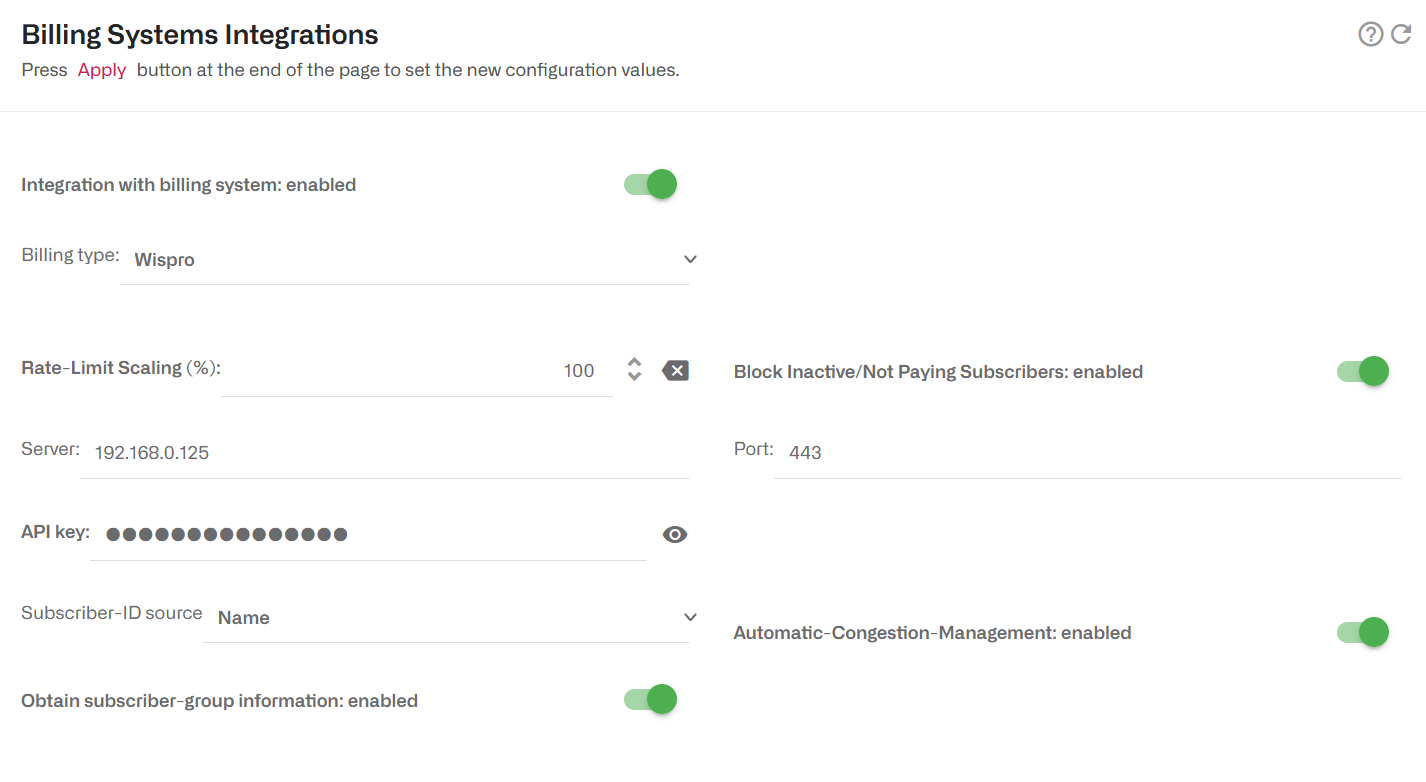Turn off Obtain subscriber-group information switch
This screenshot has height=782, width=1426.
651,700
